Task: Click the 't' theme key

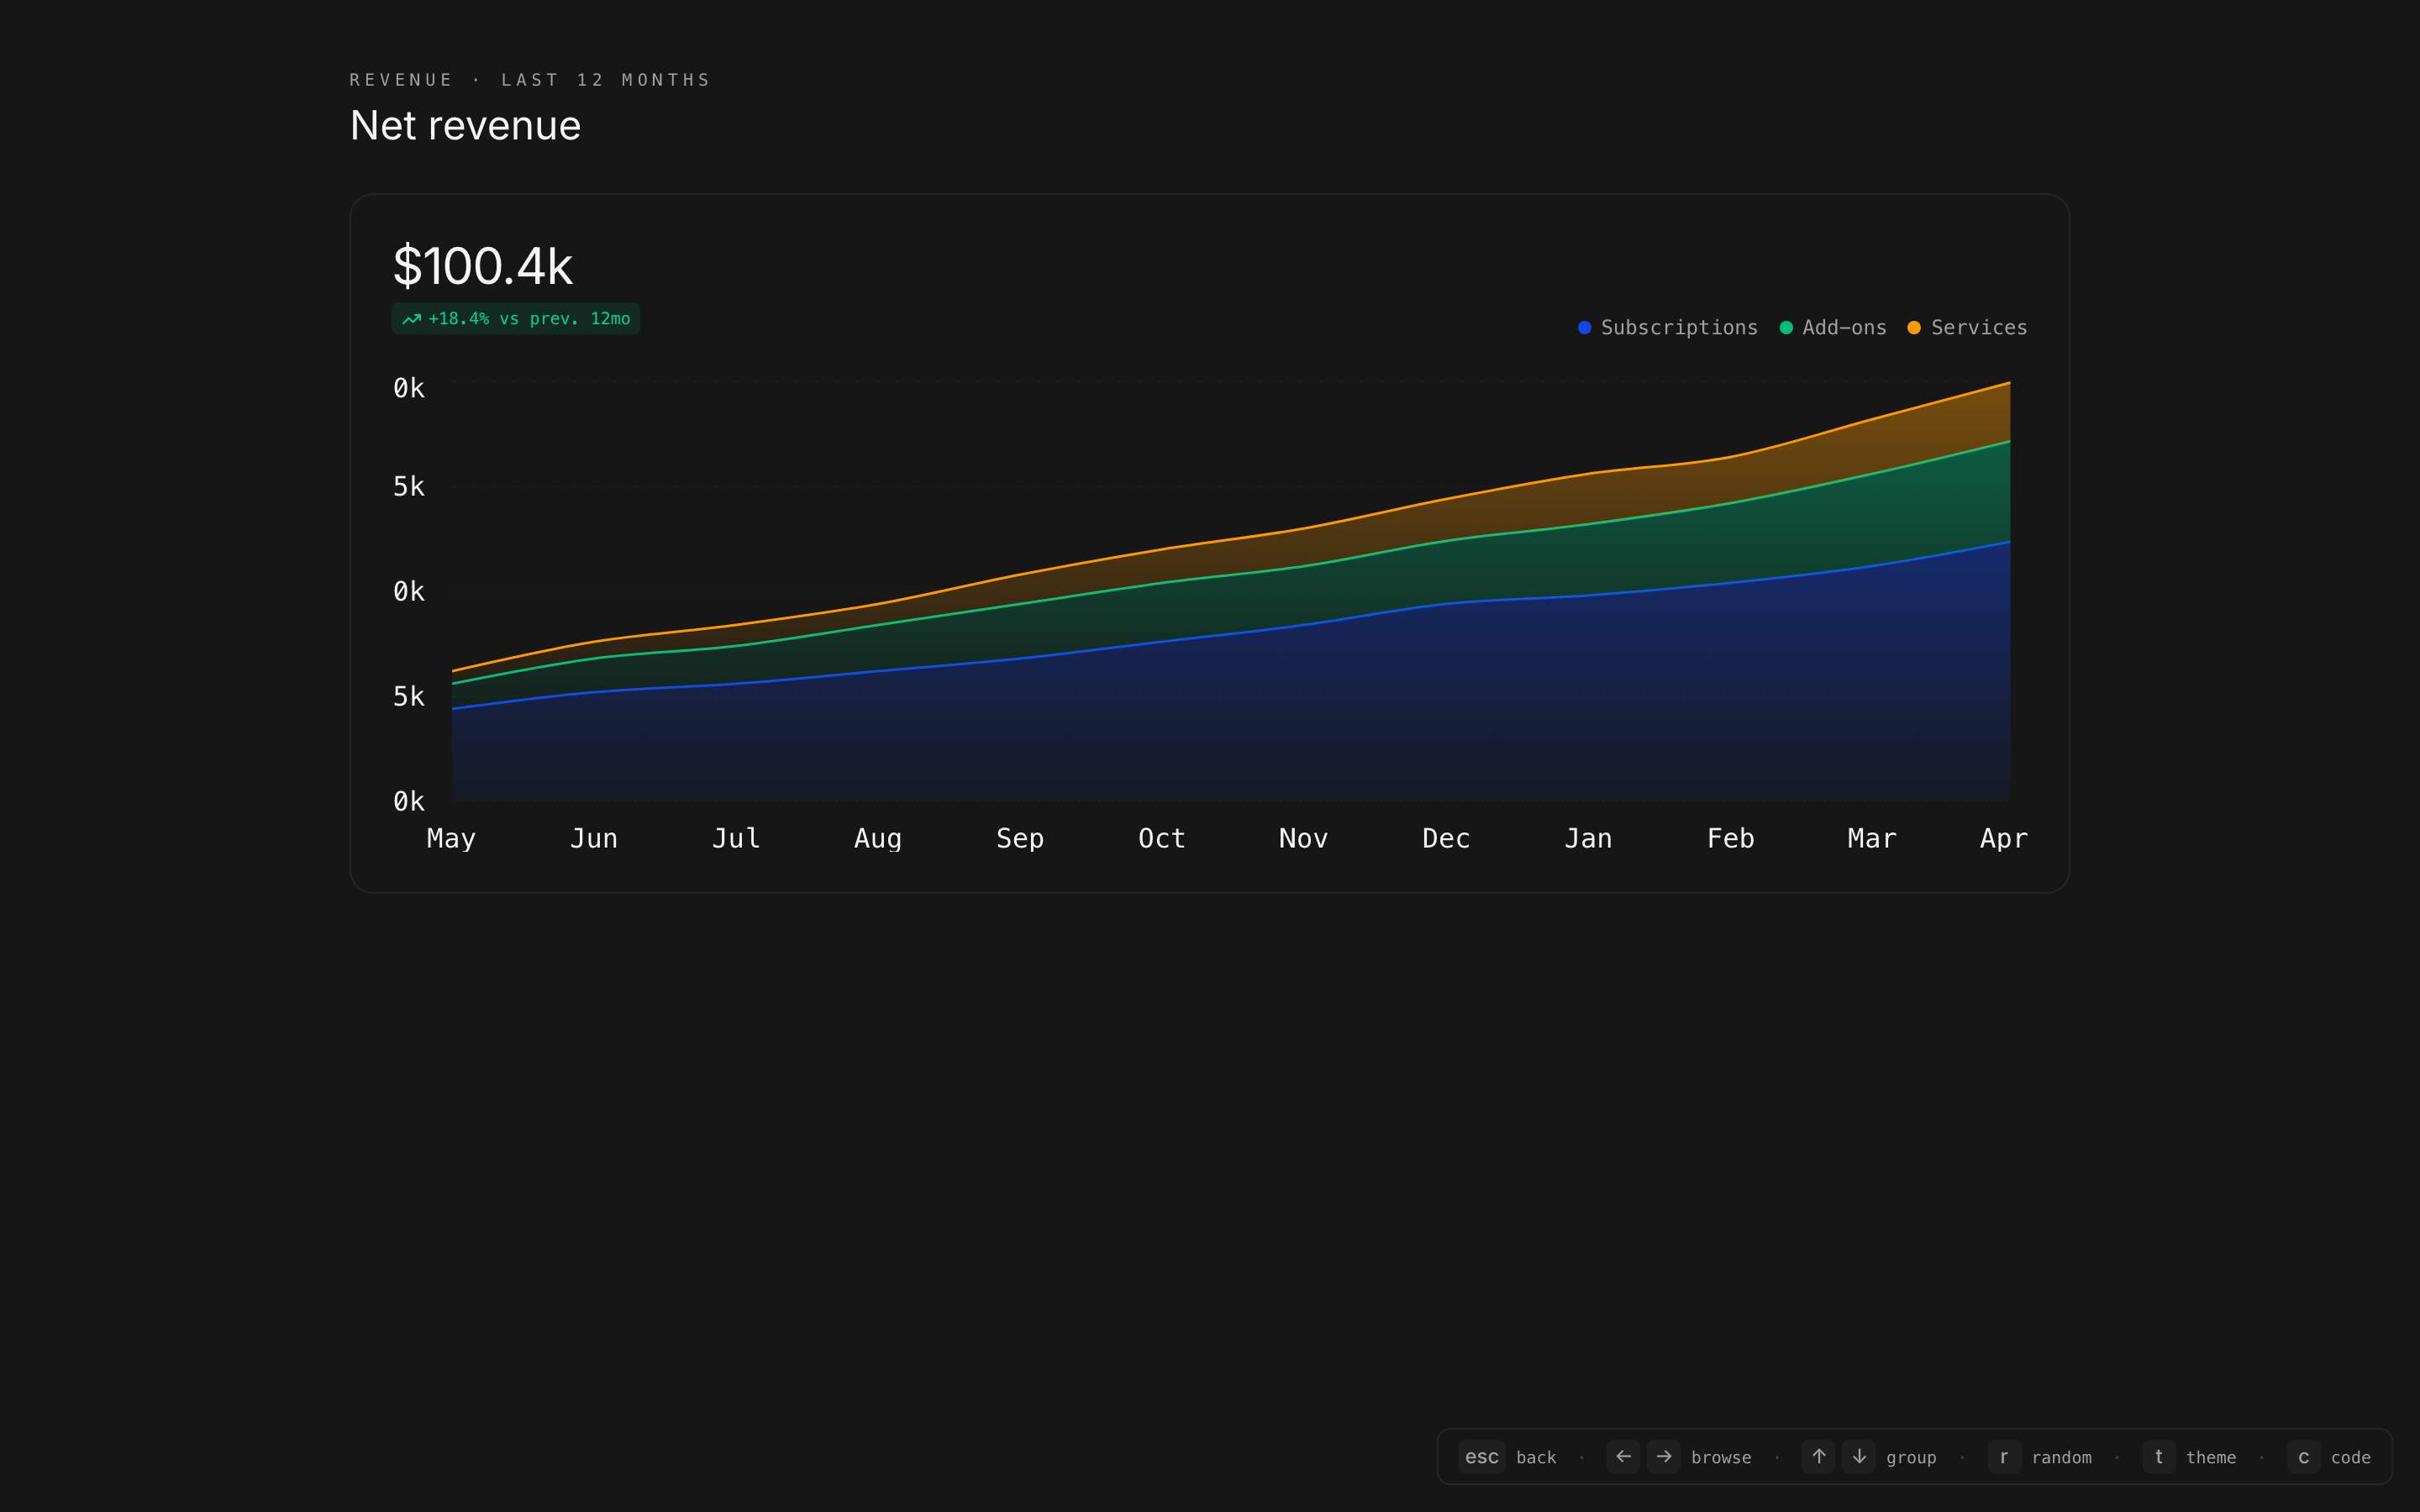Action: click(x=2159, y=1456)
